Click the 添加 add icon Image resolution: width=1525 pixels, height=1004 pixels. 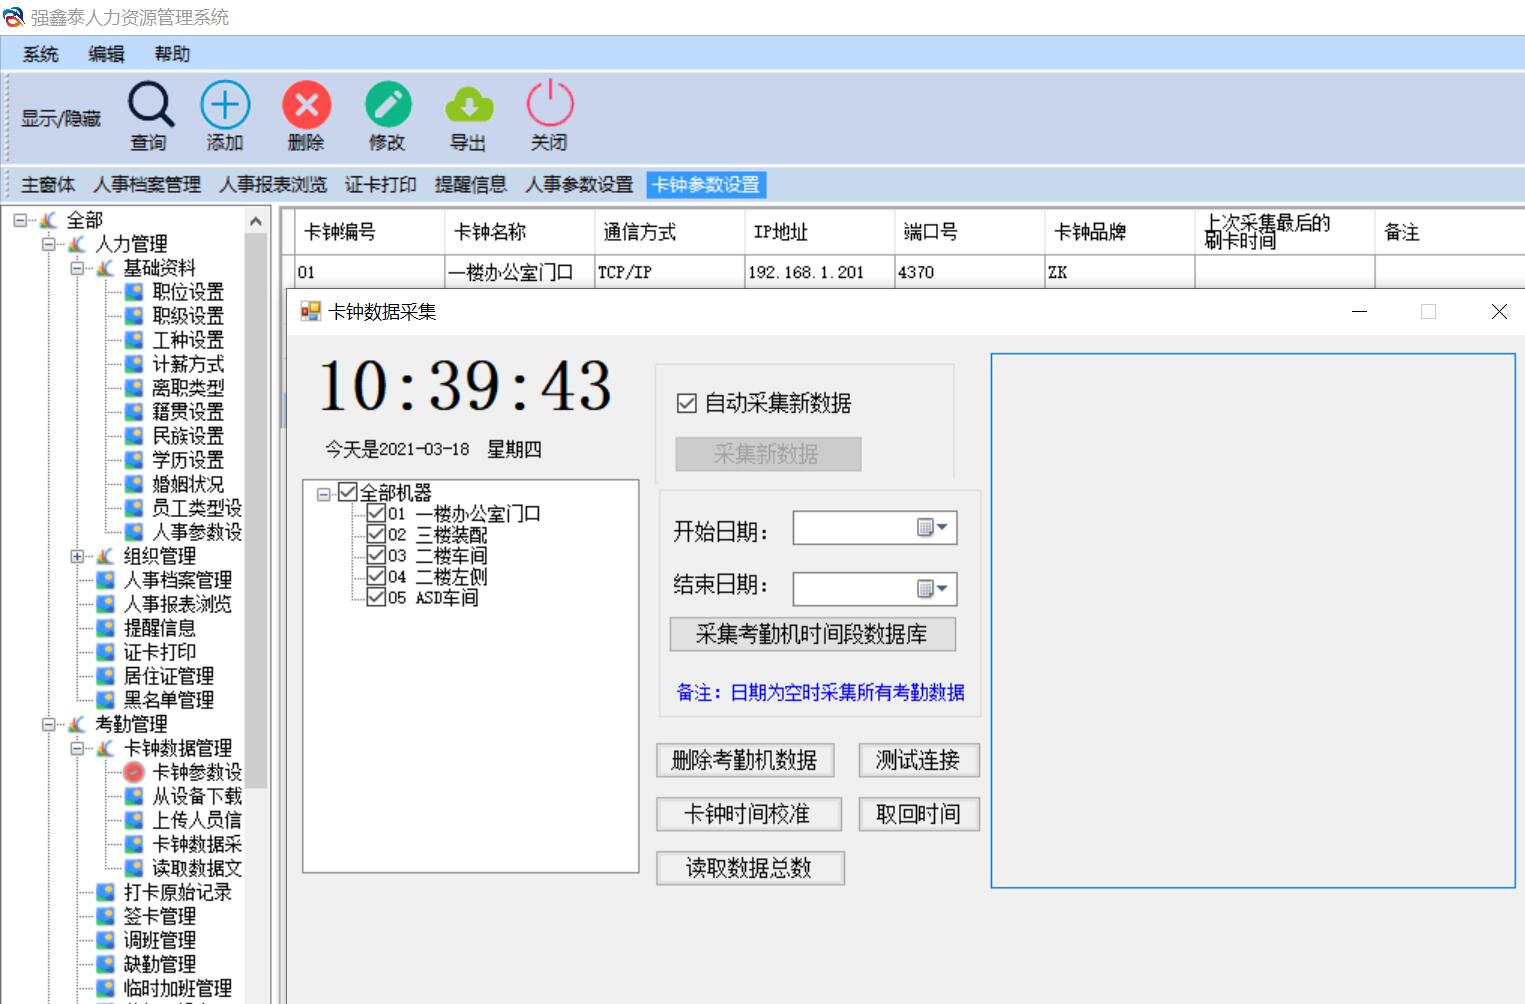click(224, 103)
